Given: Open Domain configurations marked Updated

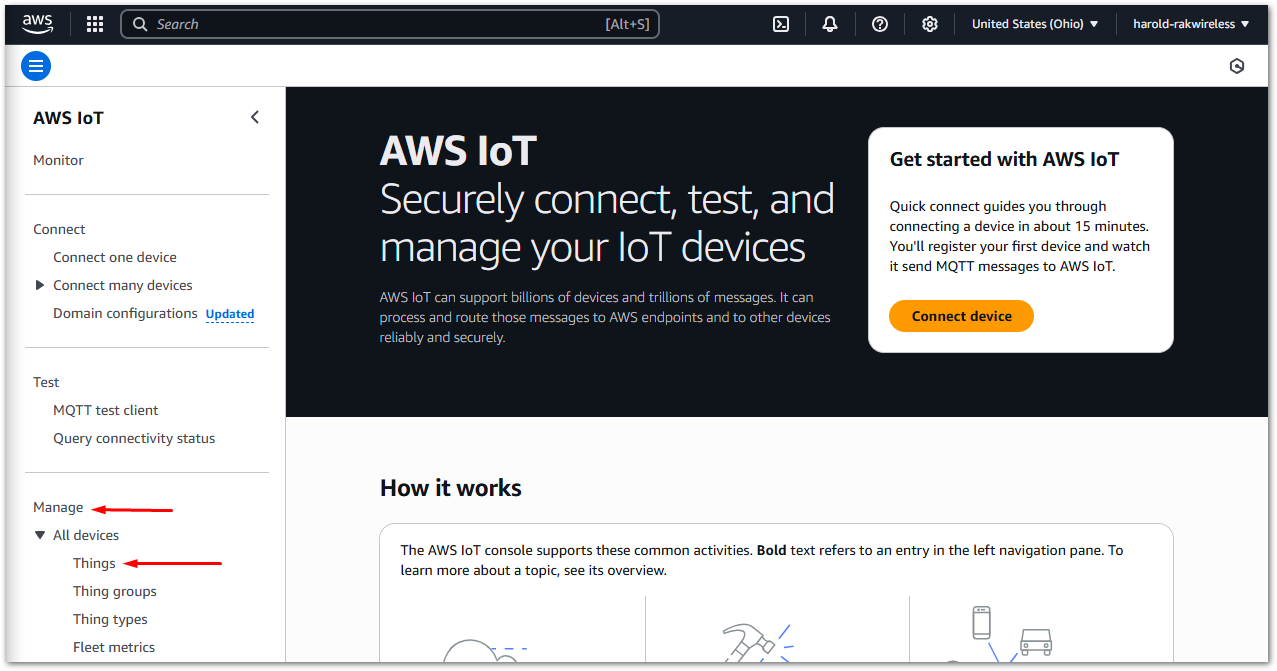Looking at the screenshot, I should pyautogui.click(x=125, y=312).
